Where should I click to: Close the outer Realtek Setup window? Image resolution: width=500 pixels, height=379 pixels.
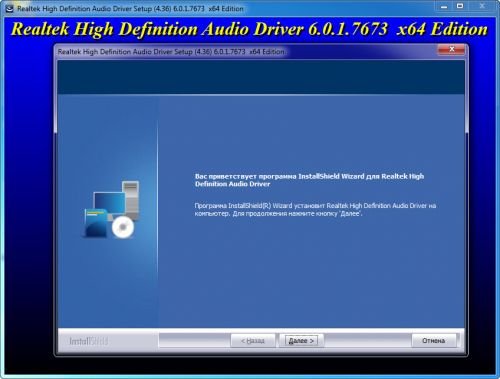tap(482, 6)
